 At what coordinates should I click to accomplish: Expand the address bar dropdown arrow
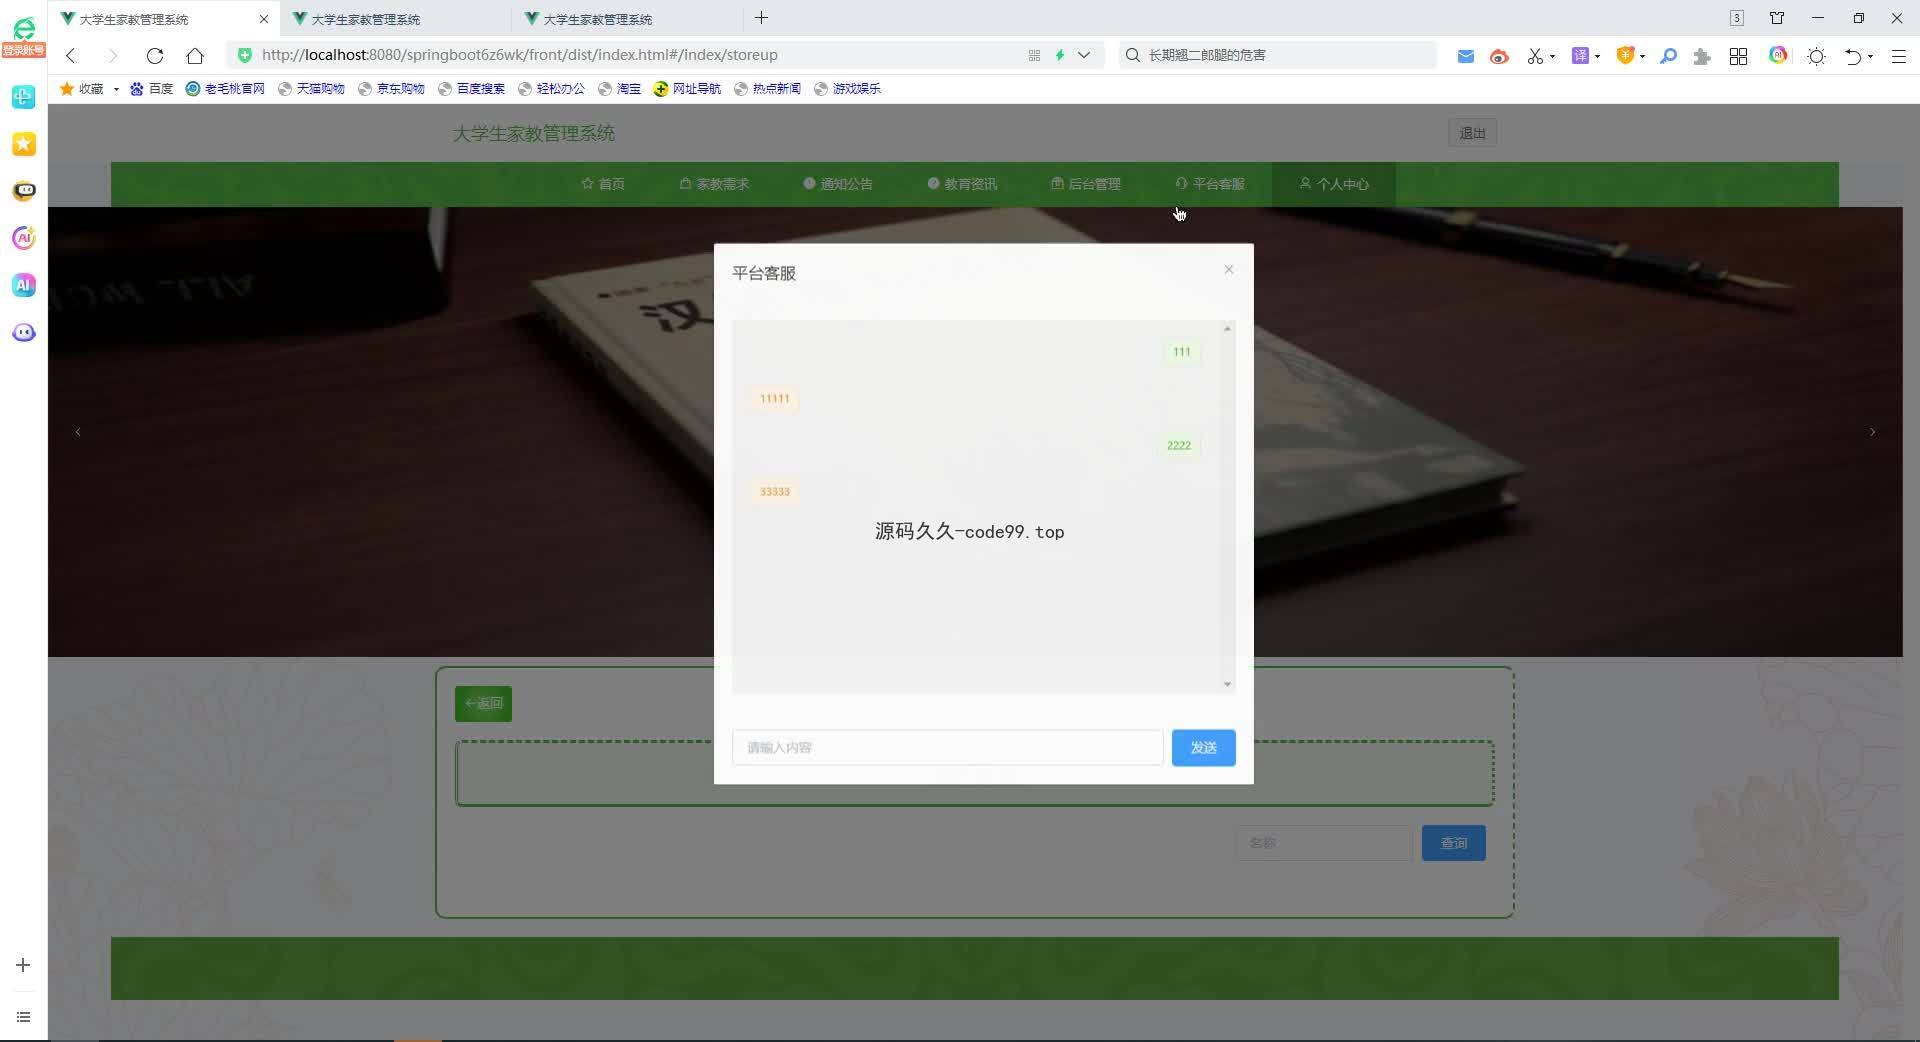[x=1084, y=55]
